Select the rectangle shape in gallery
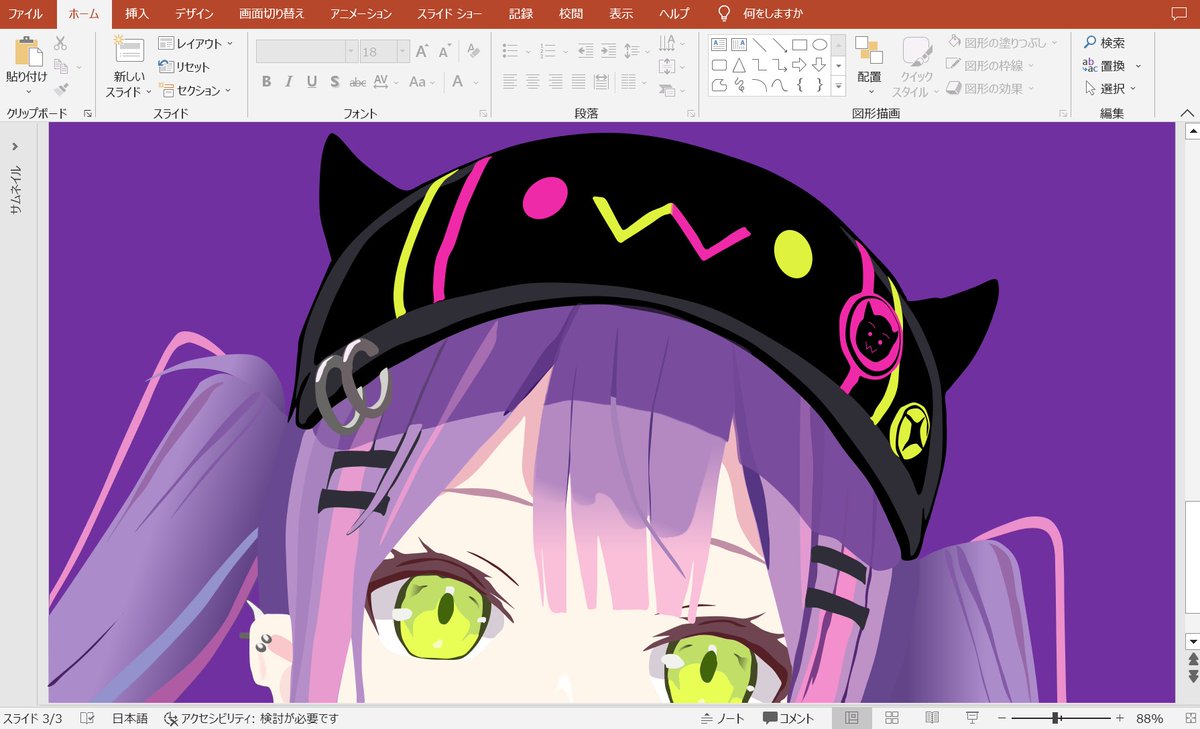The height and width of the screenshot is (729, 1200). [799, 45]
